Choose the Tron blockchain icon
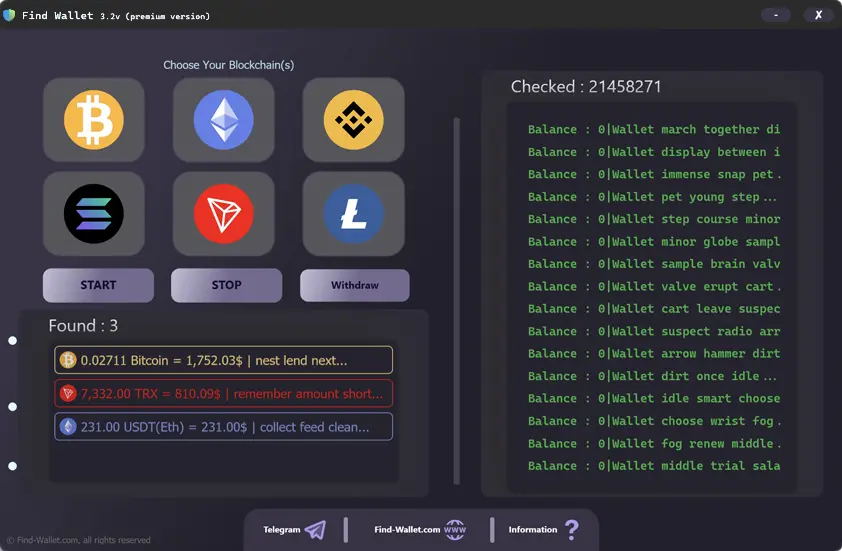Viewport: 842px width, 551px height. pyautogui.click(x=223, y=214)
